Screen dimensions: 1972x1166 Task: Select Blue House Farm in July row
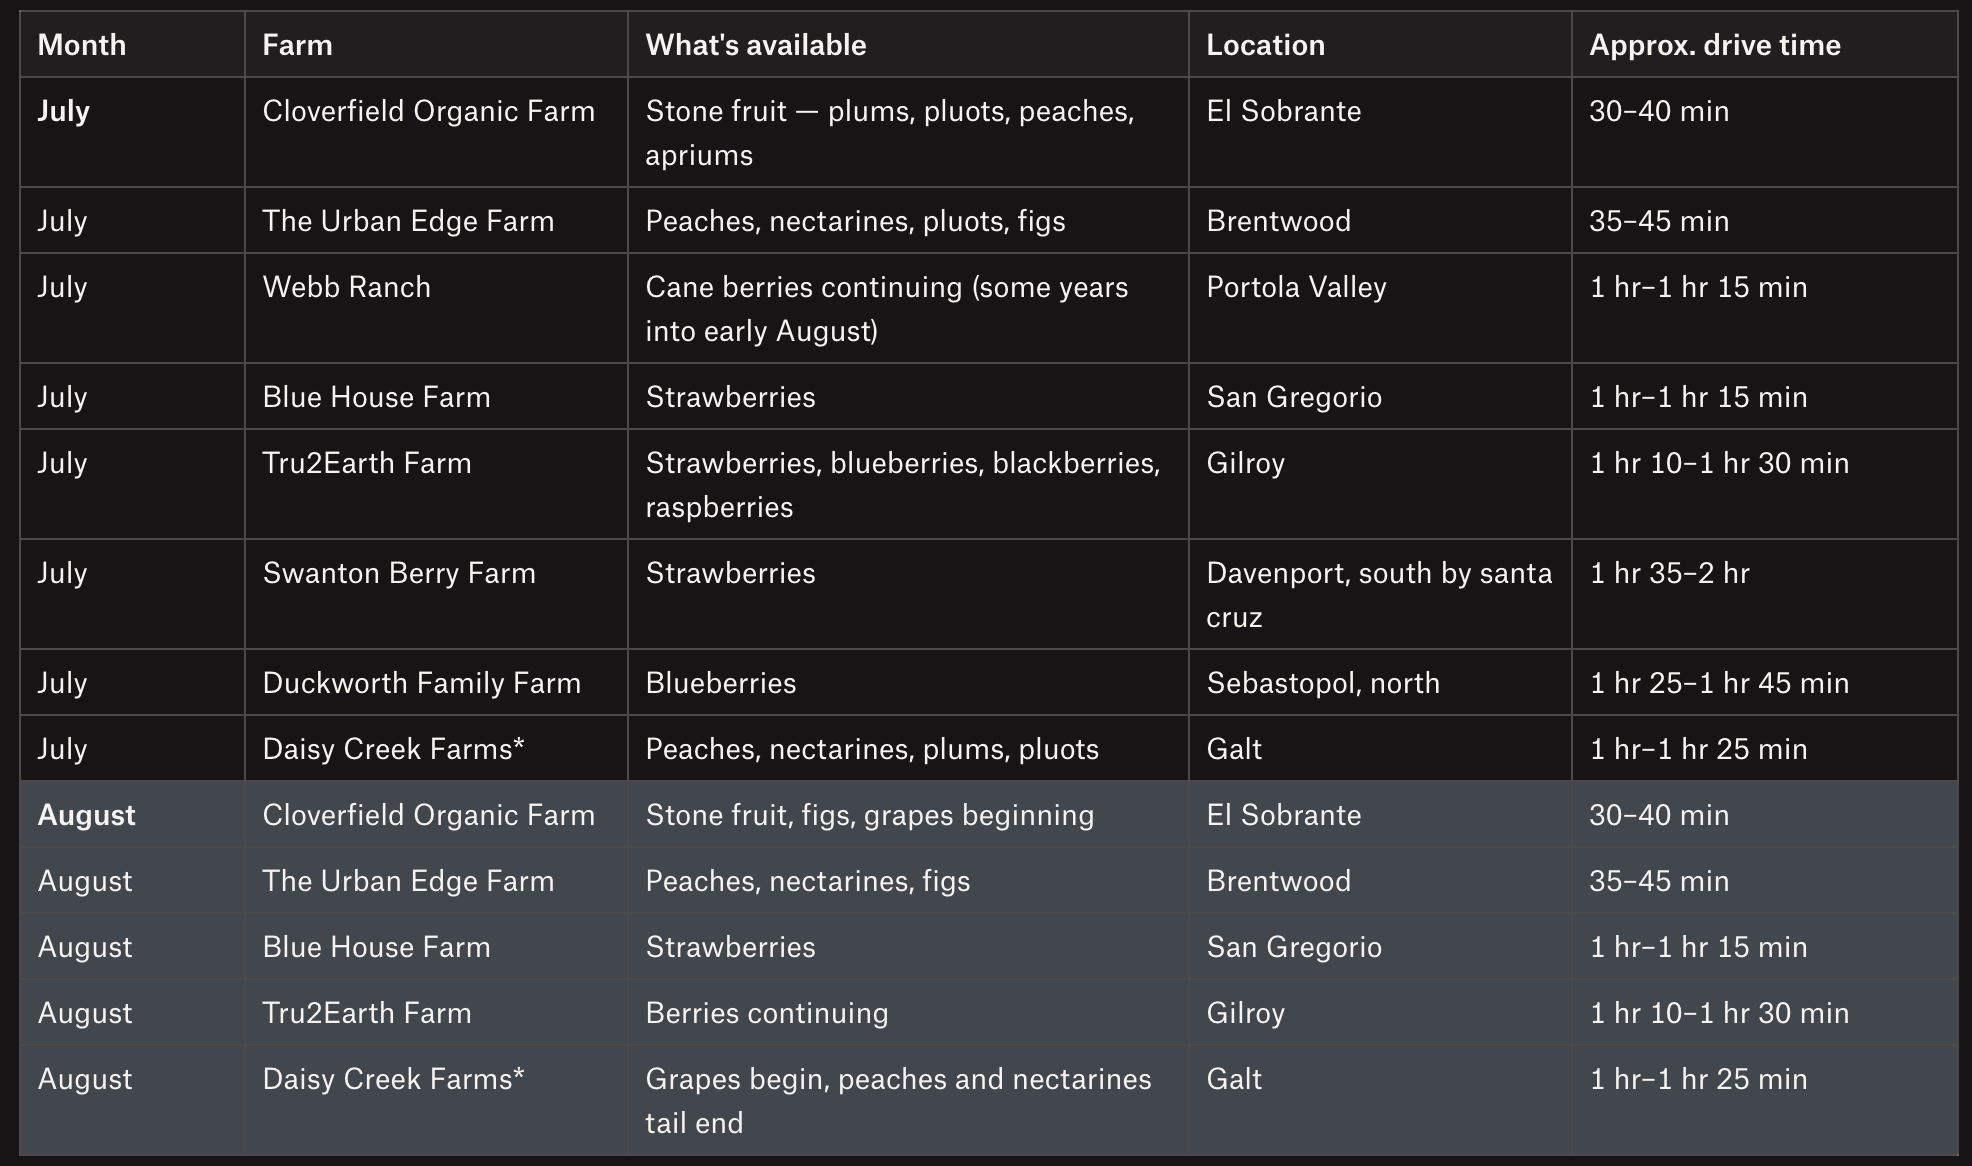376,397
